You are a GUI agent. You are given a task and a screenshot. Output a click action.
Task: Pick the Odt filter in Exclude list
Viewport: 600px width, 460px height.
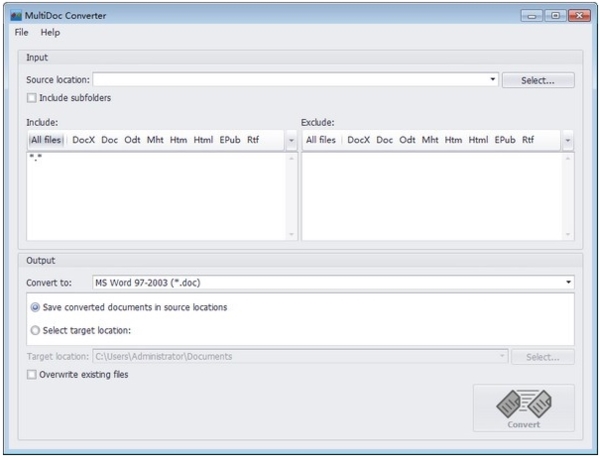point(407,139)
